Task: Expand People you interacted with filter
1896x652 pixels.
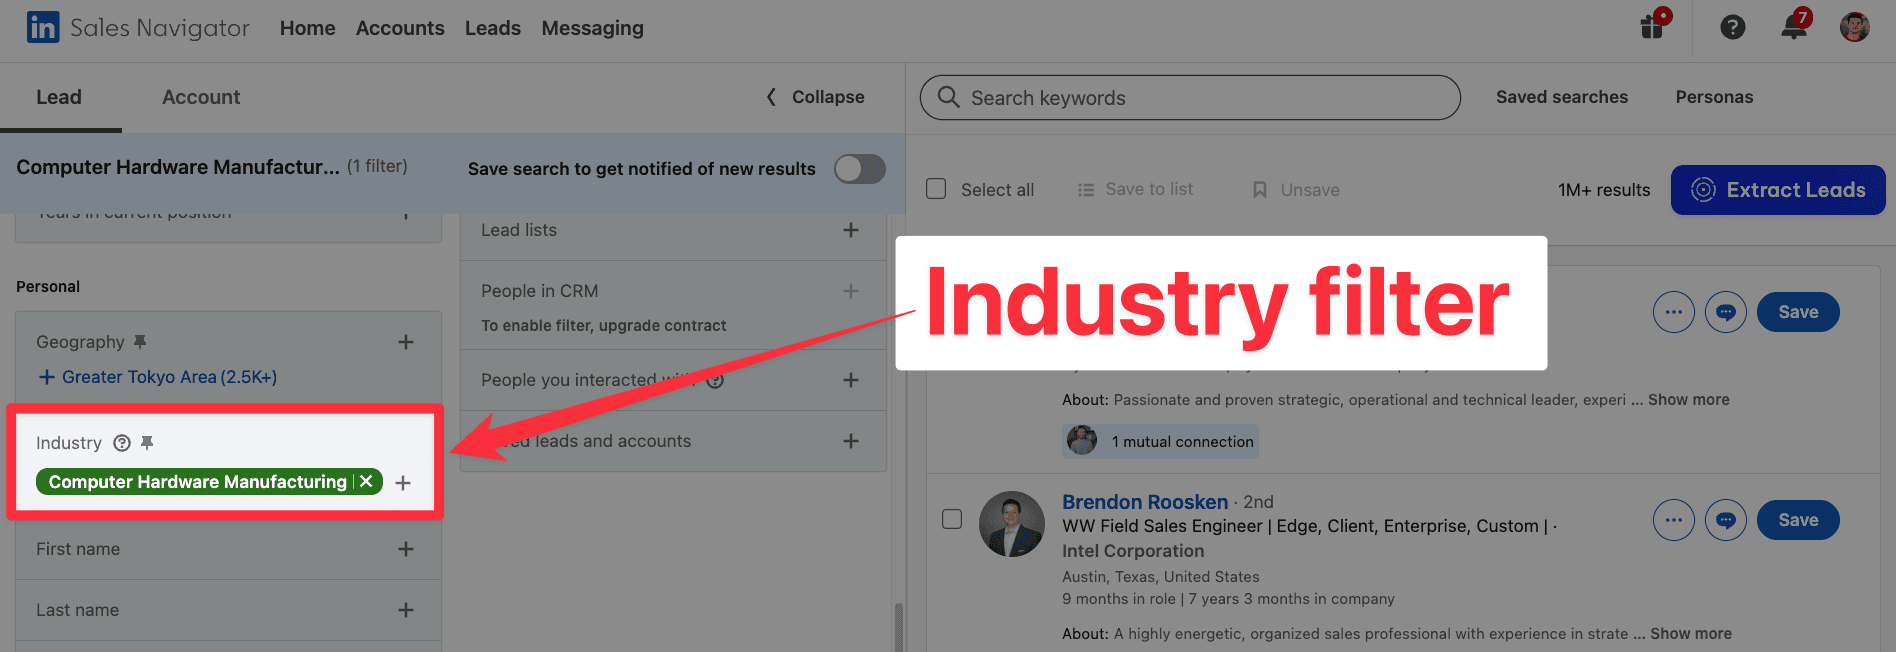Action: click(x=851, y=380)
